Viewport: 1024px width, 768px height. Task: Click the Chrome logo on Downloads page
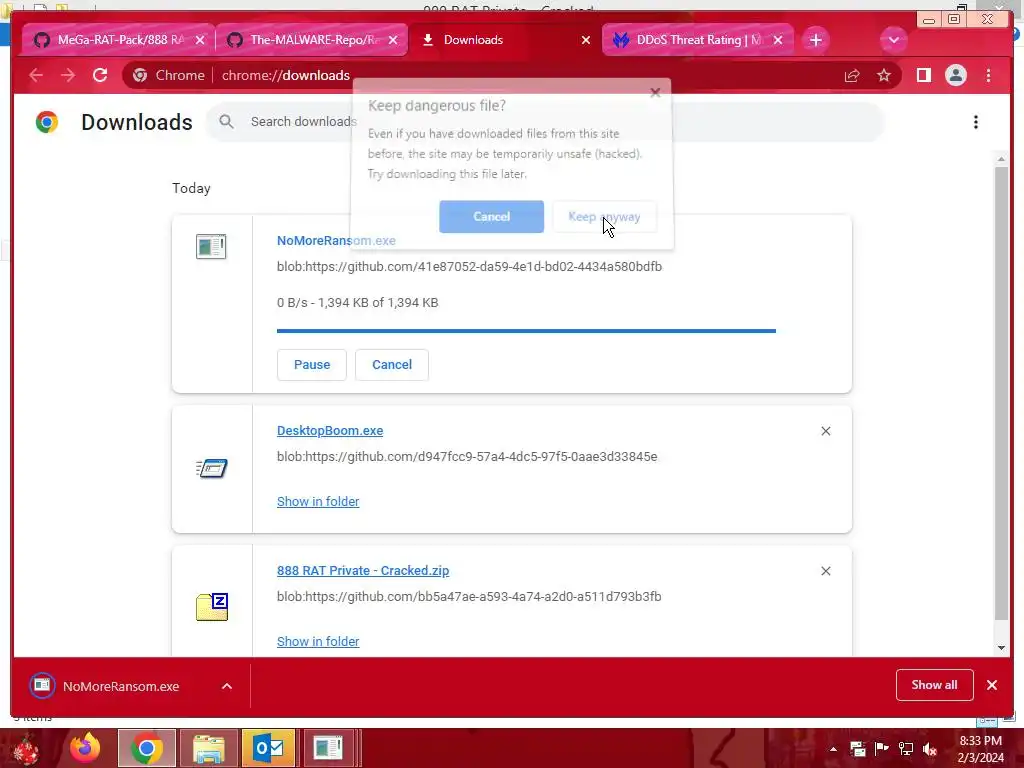(47, 122)
